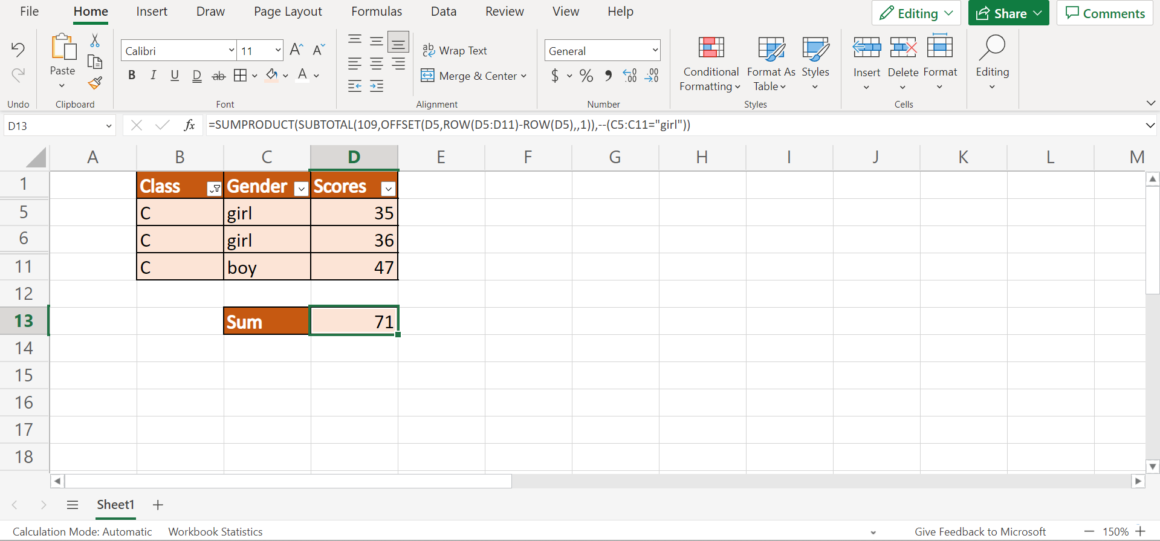Open the Gender column filter dropdown
The height and width of the screenshot is (541, 1160).
(x=301, y=188)
